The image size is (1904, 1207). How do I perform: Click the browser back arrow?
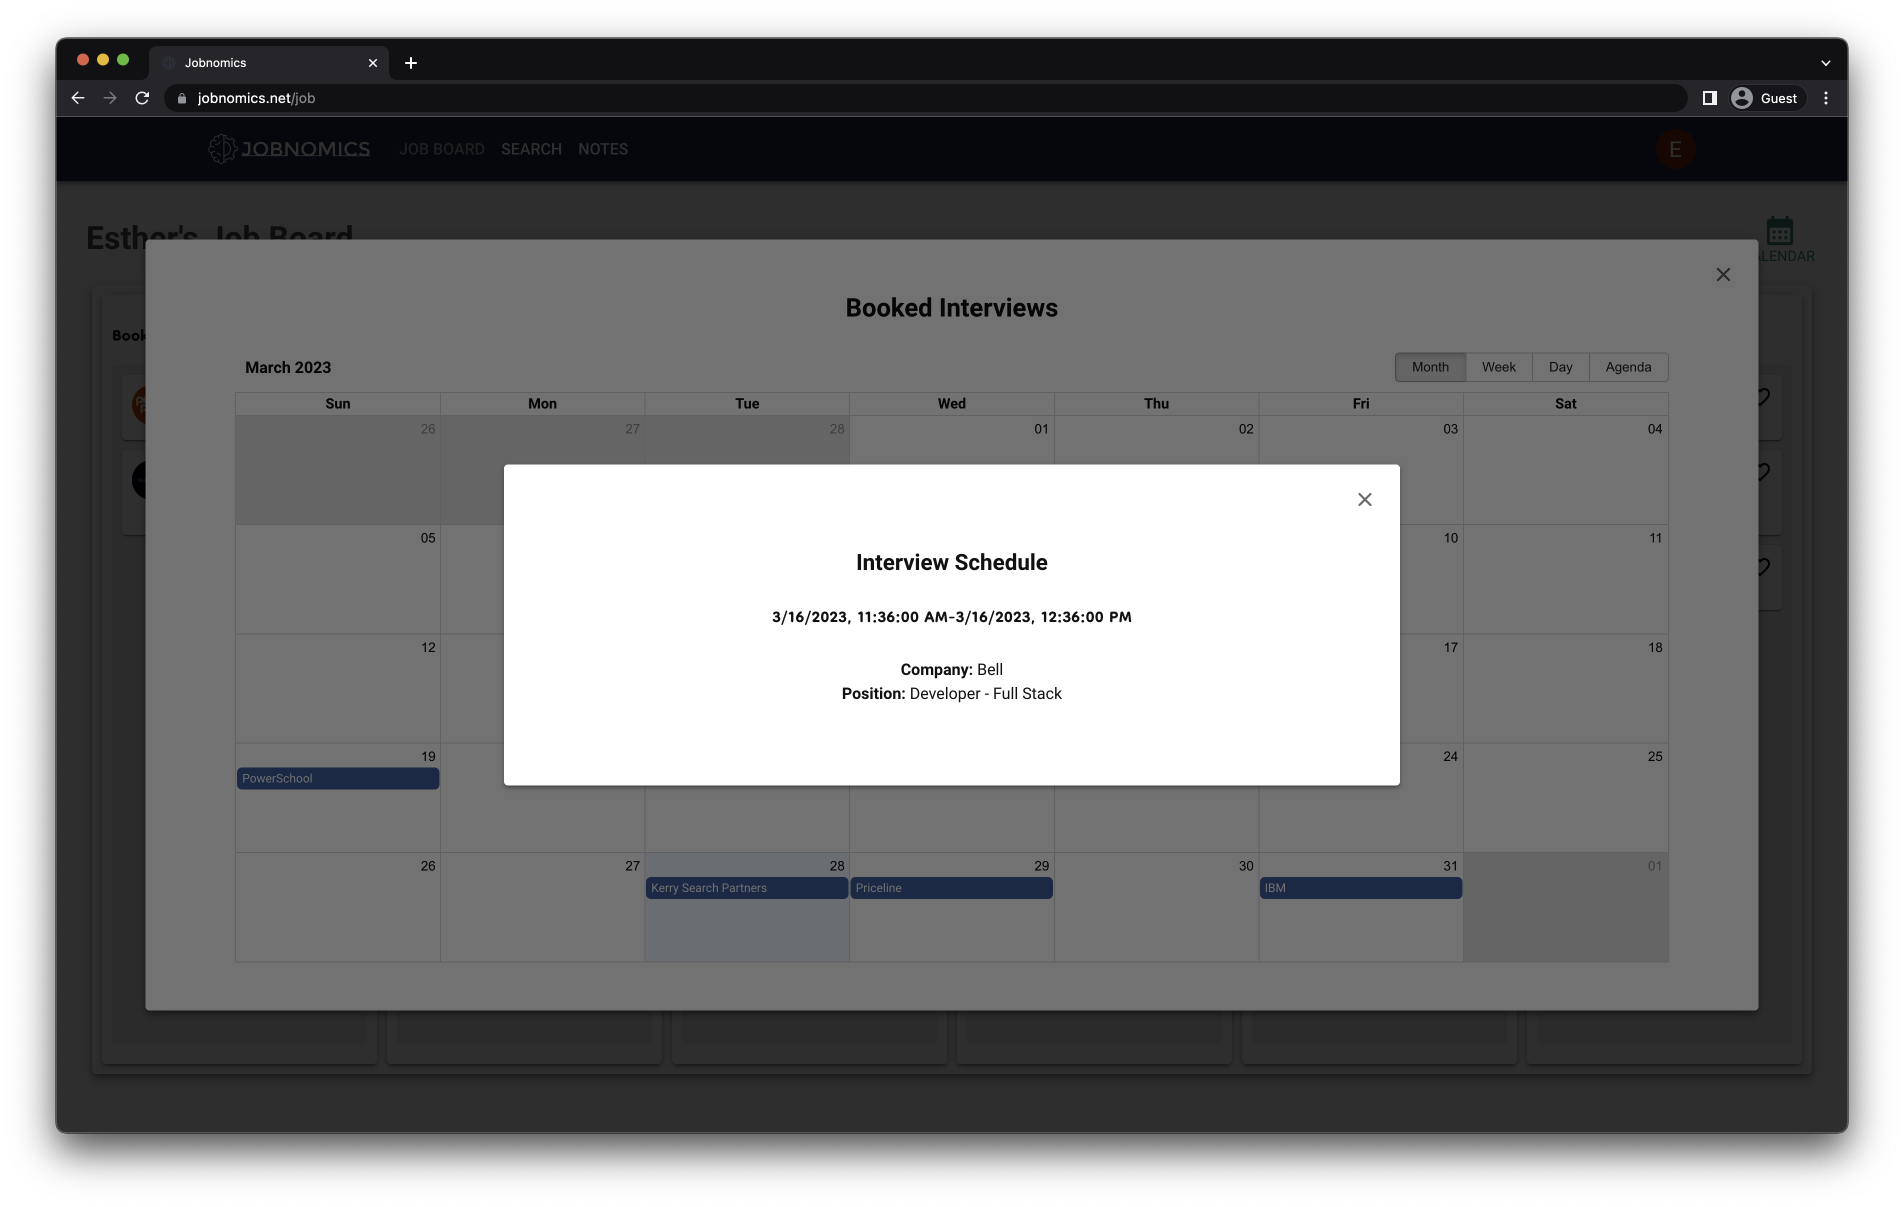tap(78, 98)
